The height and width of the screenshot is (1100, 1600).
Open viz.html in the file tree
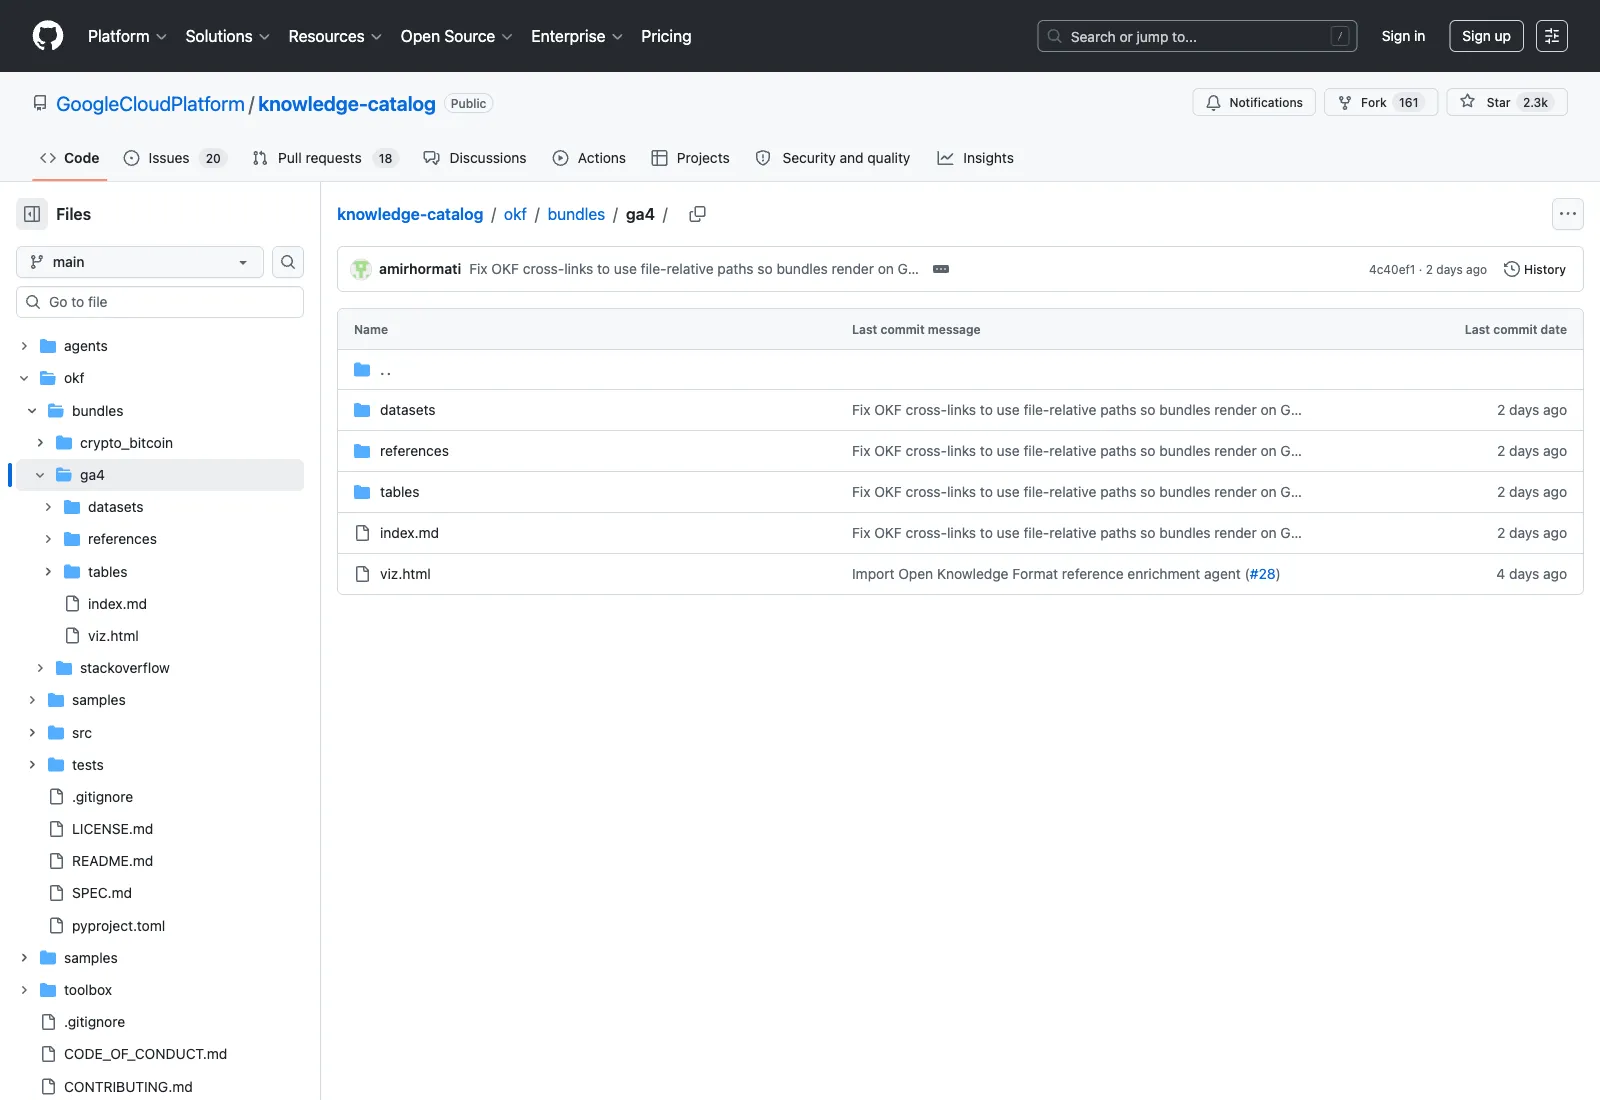tap(113, 636)
